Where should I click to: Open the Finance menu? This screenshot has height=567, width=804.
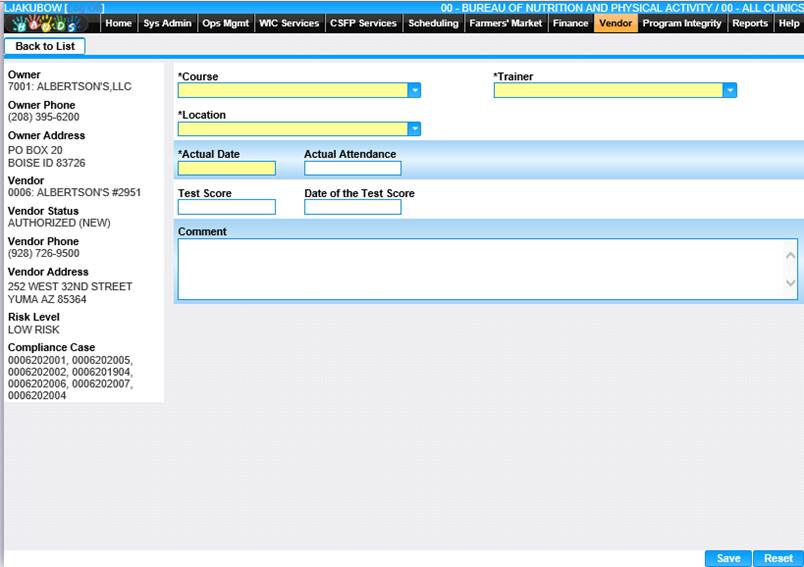(570, 23)
